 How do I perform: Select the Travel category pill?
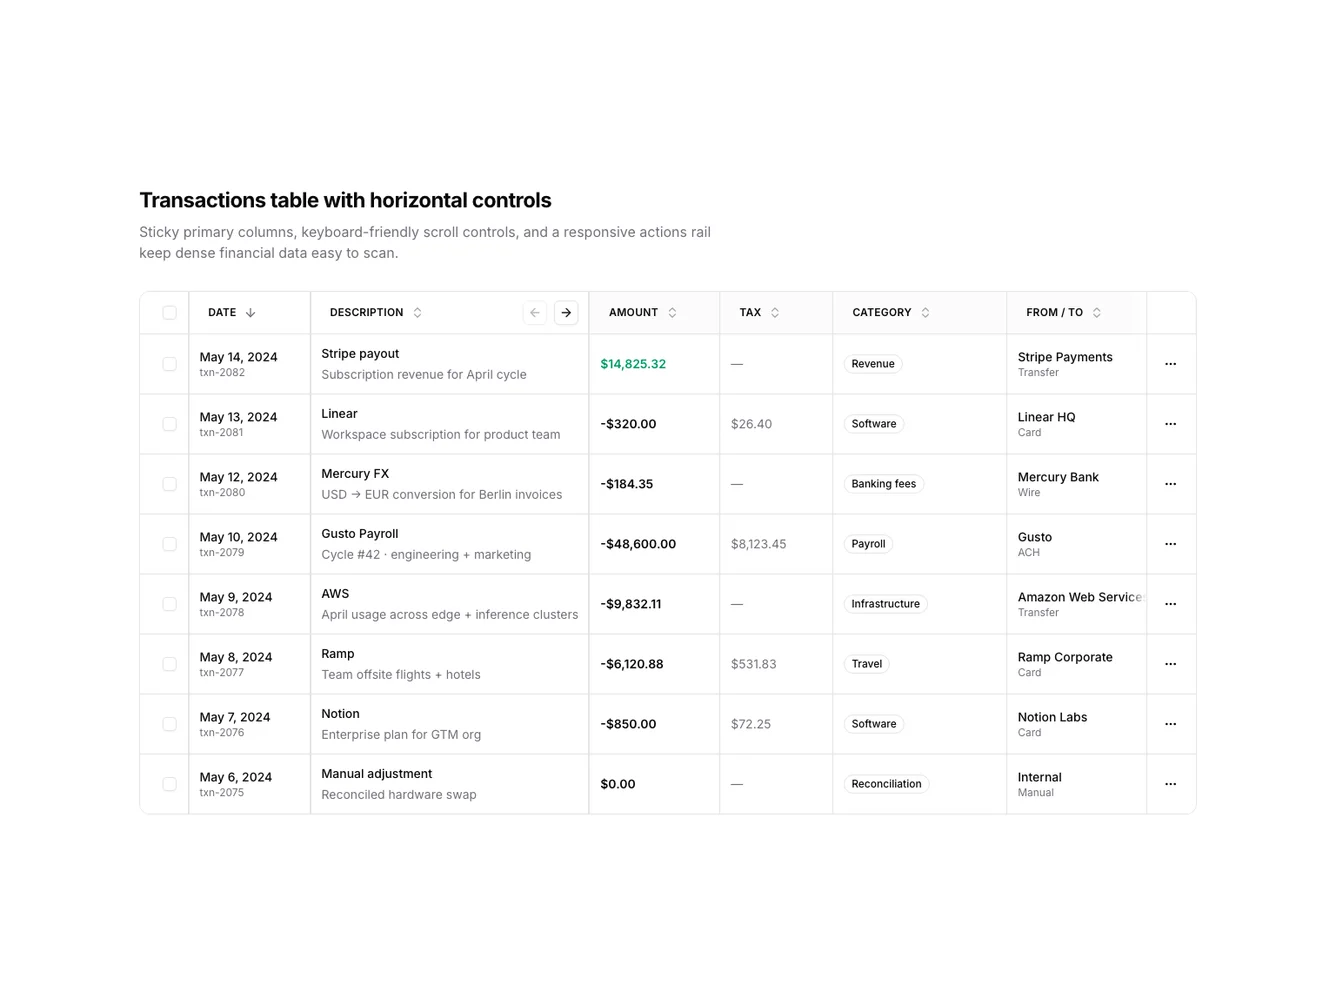coord(866,663)
